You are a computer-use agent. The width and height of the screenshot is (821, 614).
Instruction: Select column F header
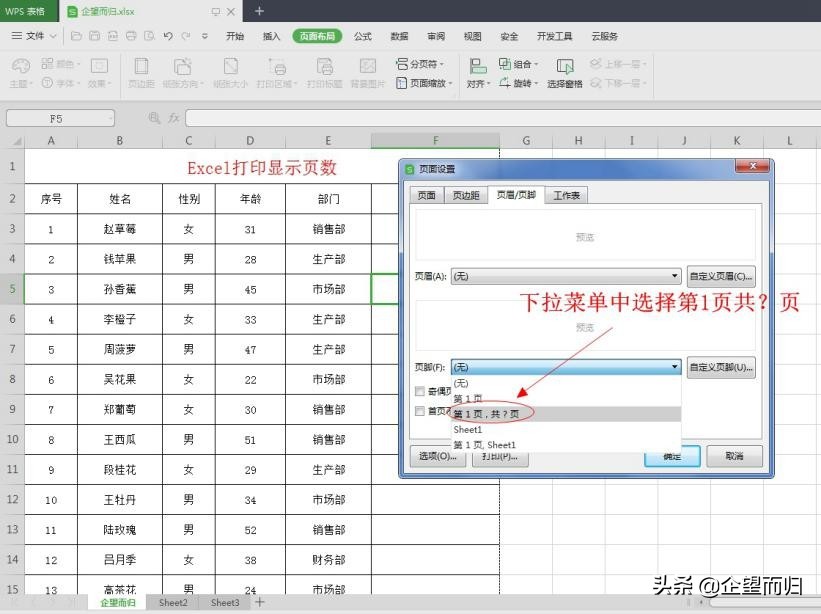pos(435,140)
